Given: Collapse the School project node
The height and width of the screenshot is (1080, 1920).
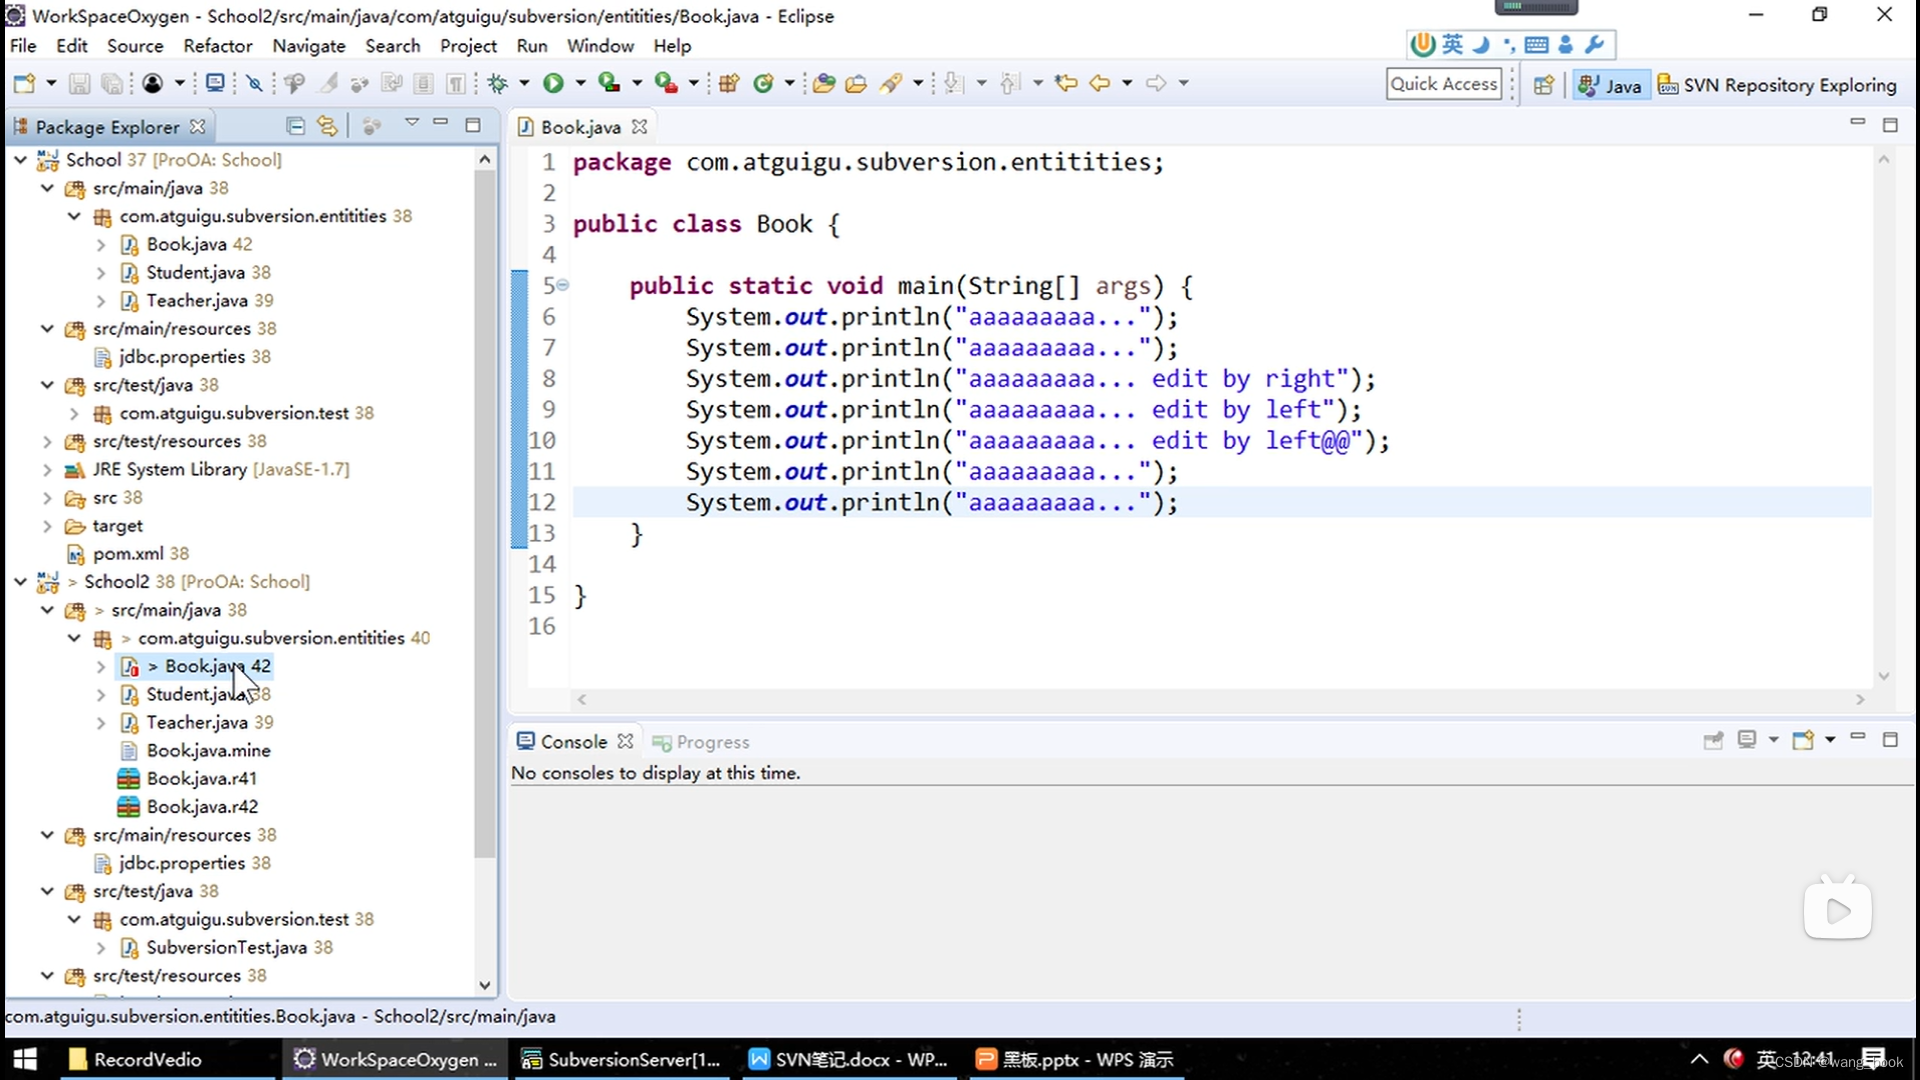Looking at the screenshot, I should pyautogui.click(x=20, y=159).
